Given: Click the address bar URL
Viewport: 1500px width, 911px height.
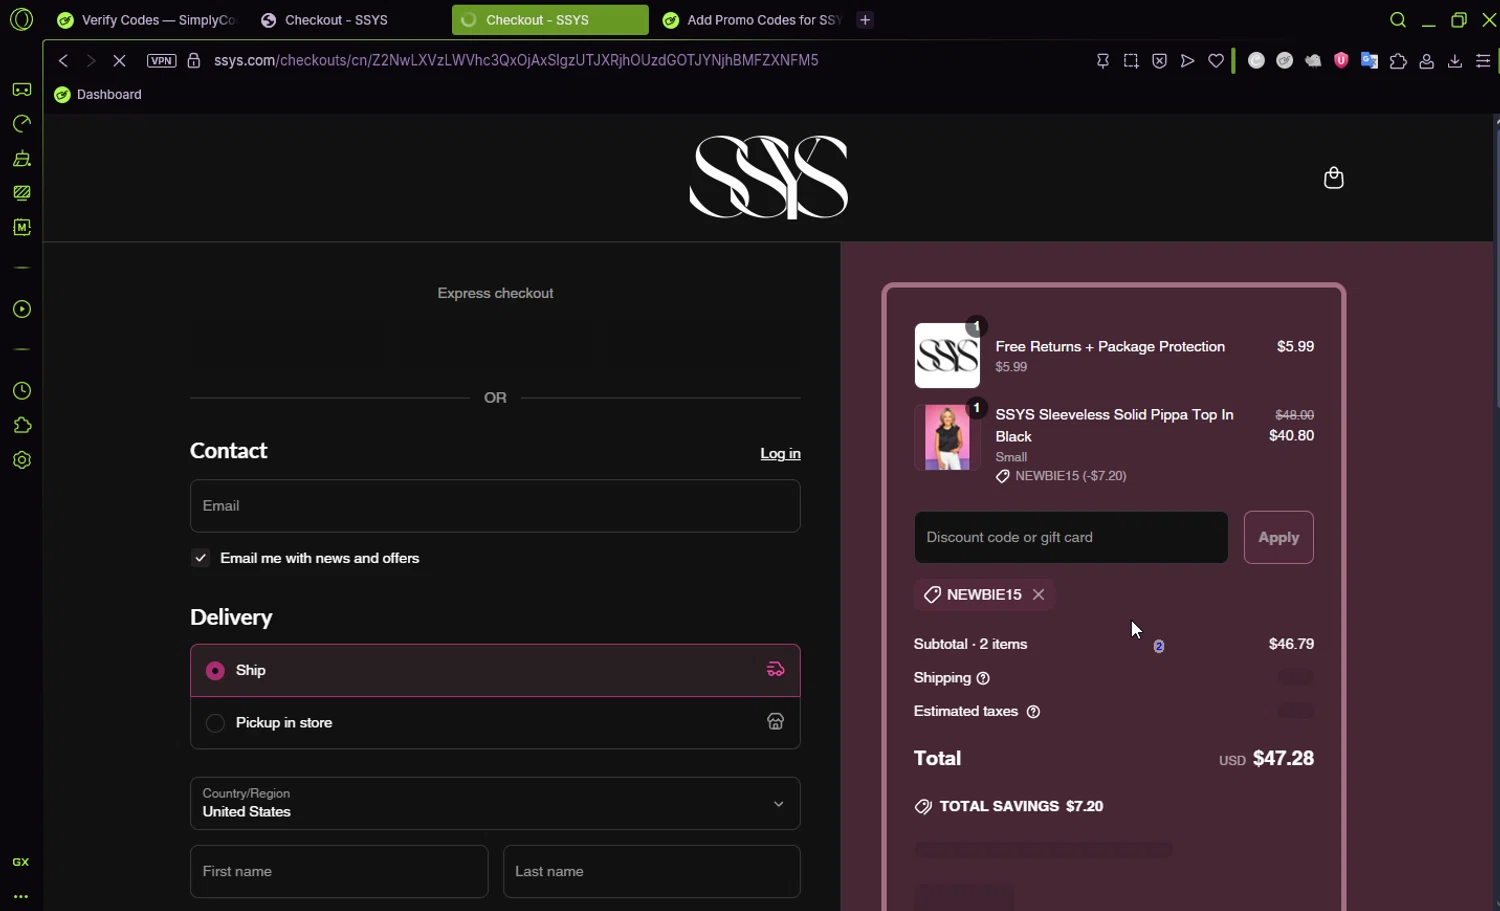Looking at the screenshot, I should click(x=516, y=61).
